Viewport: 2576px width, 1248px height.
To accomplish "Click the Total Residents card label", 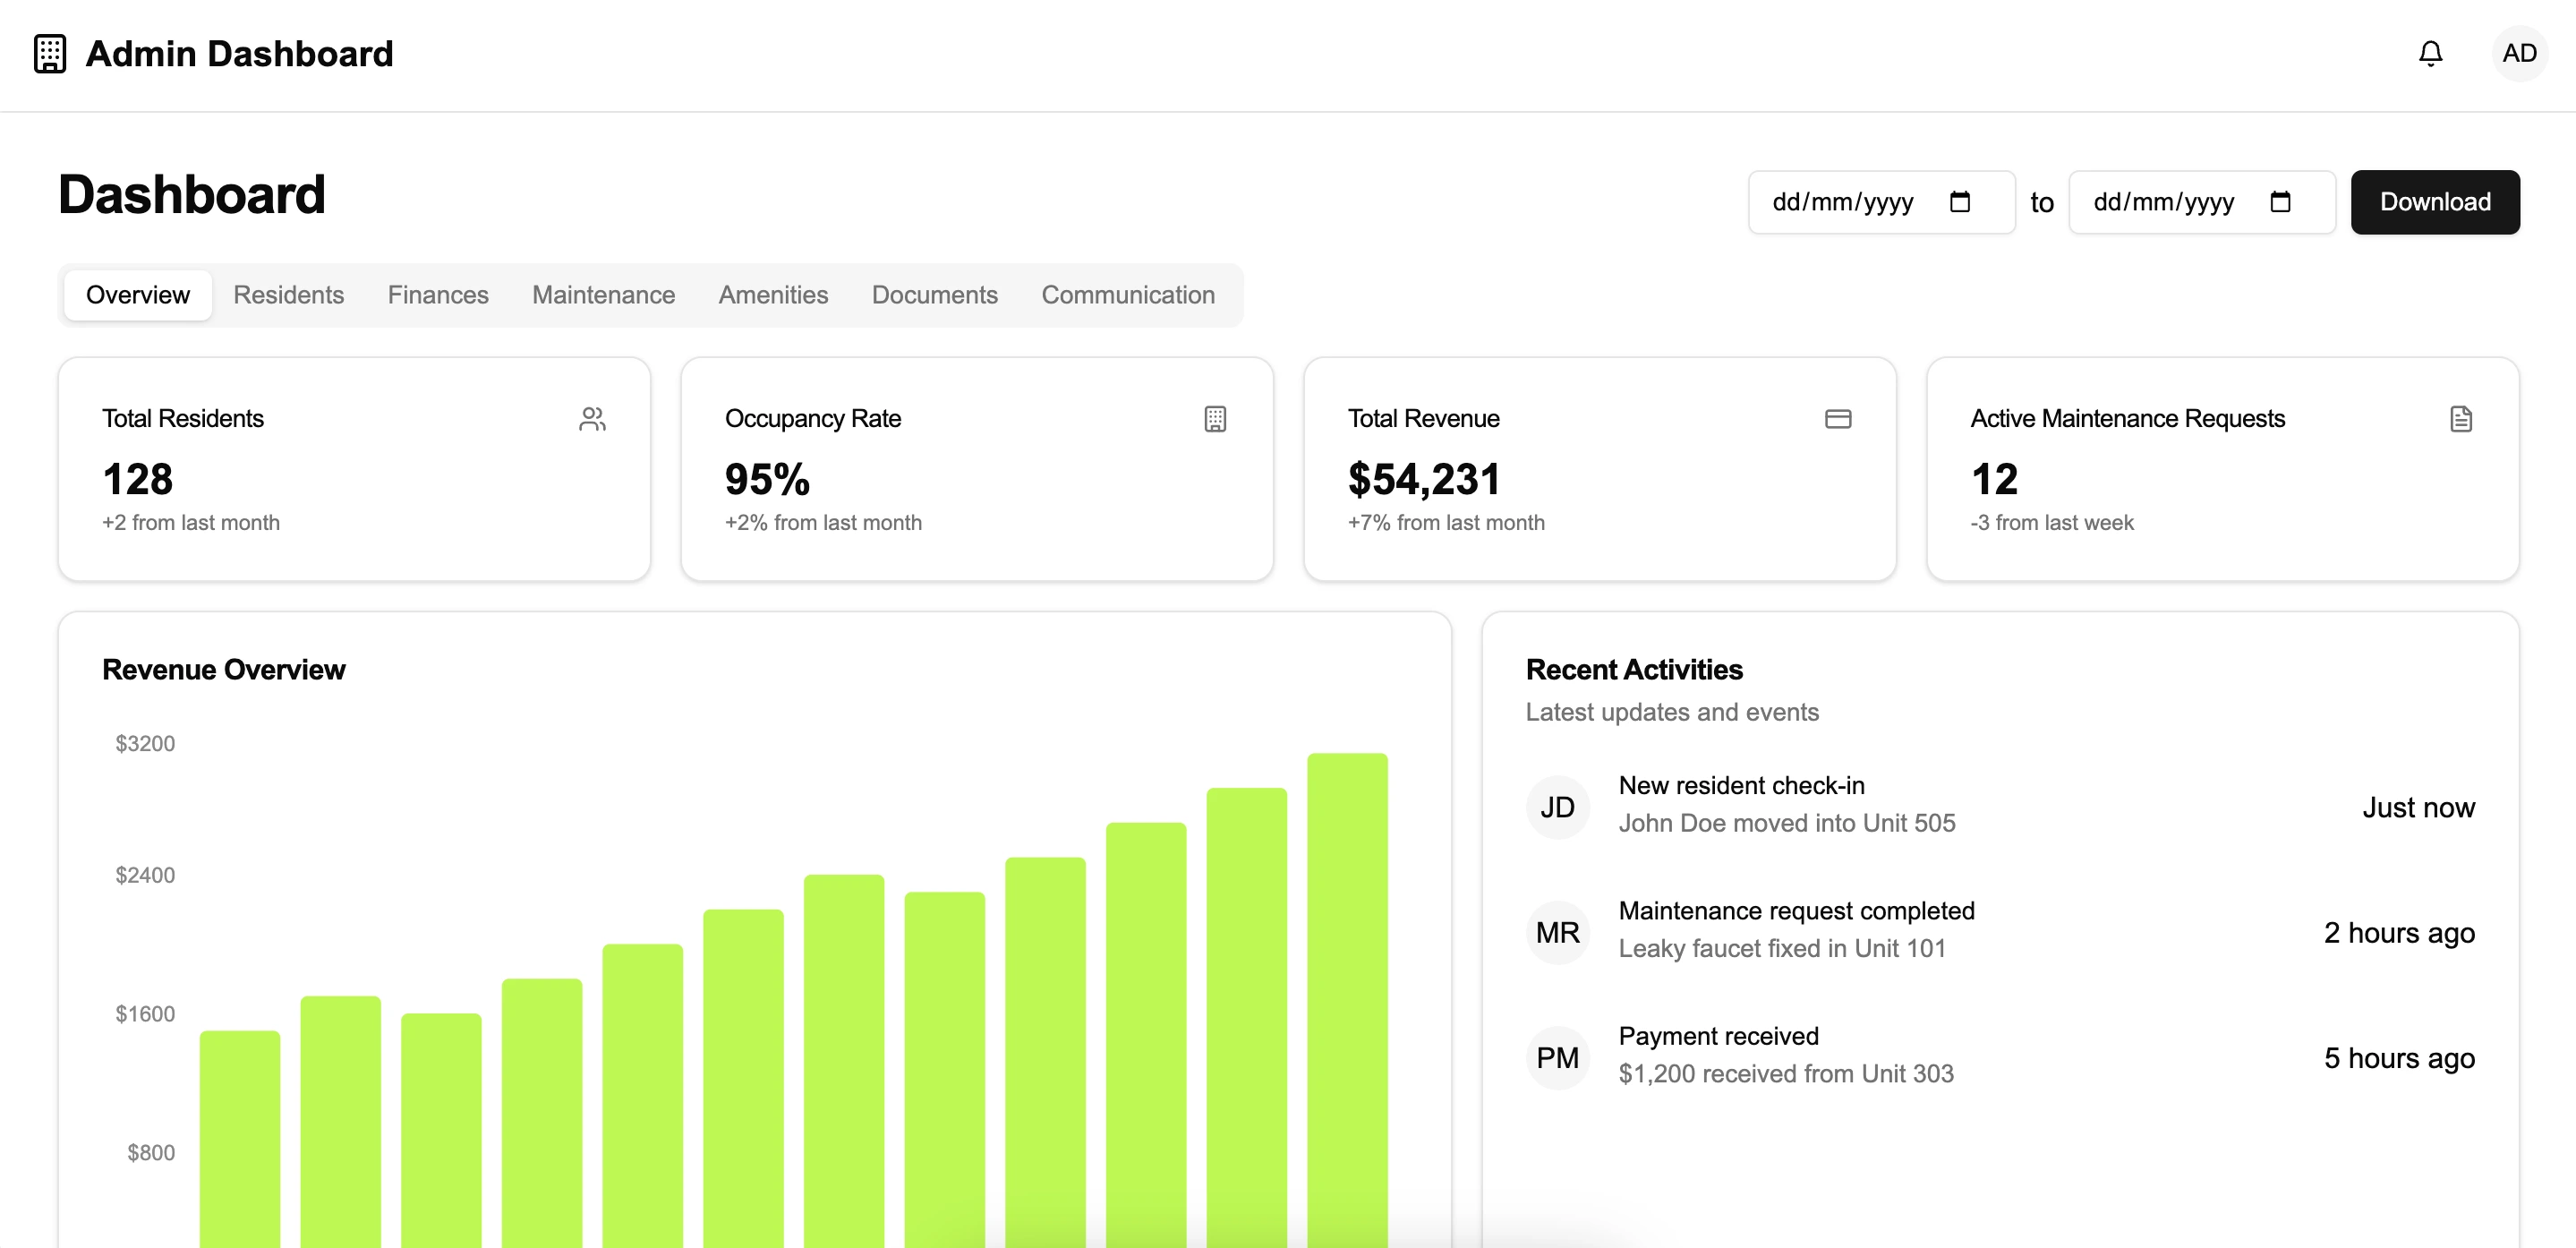I will pyautogui.click(x=183, y=418).
